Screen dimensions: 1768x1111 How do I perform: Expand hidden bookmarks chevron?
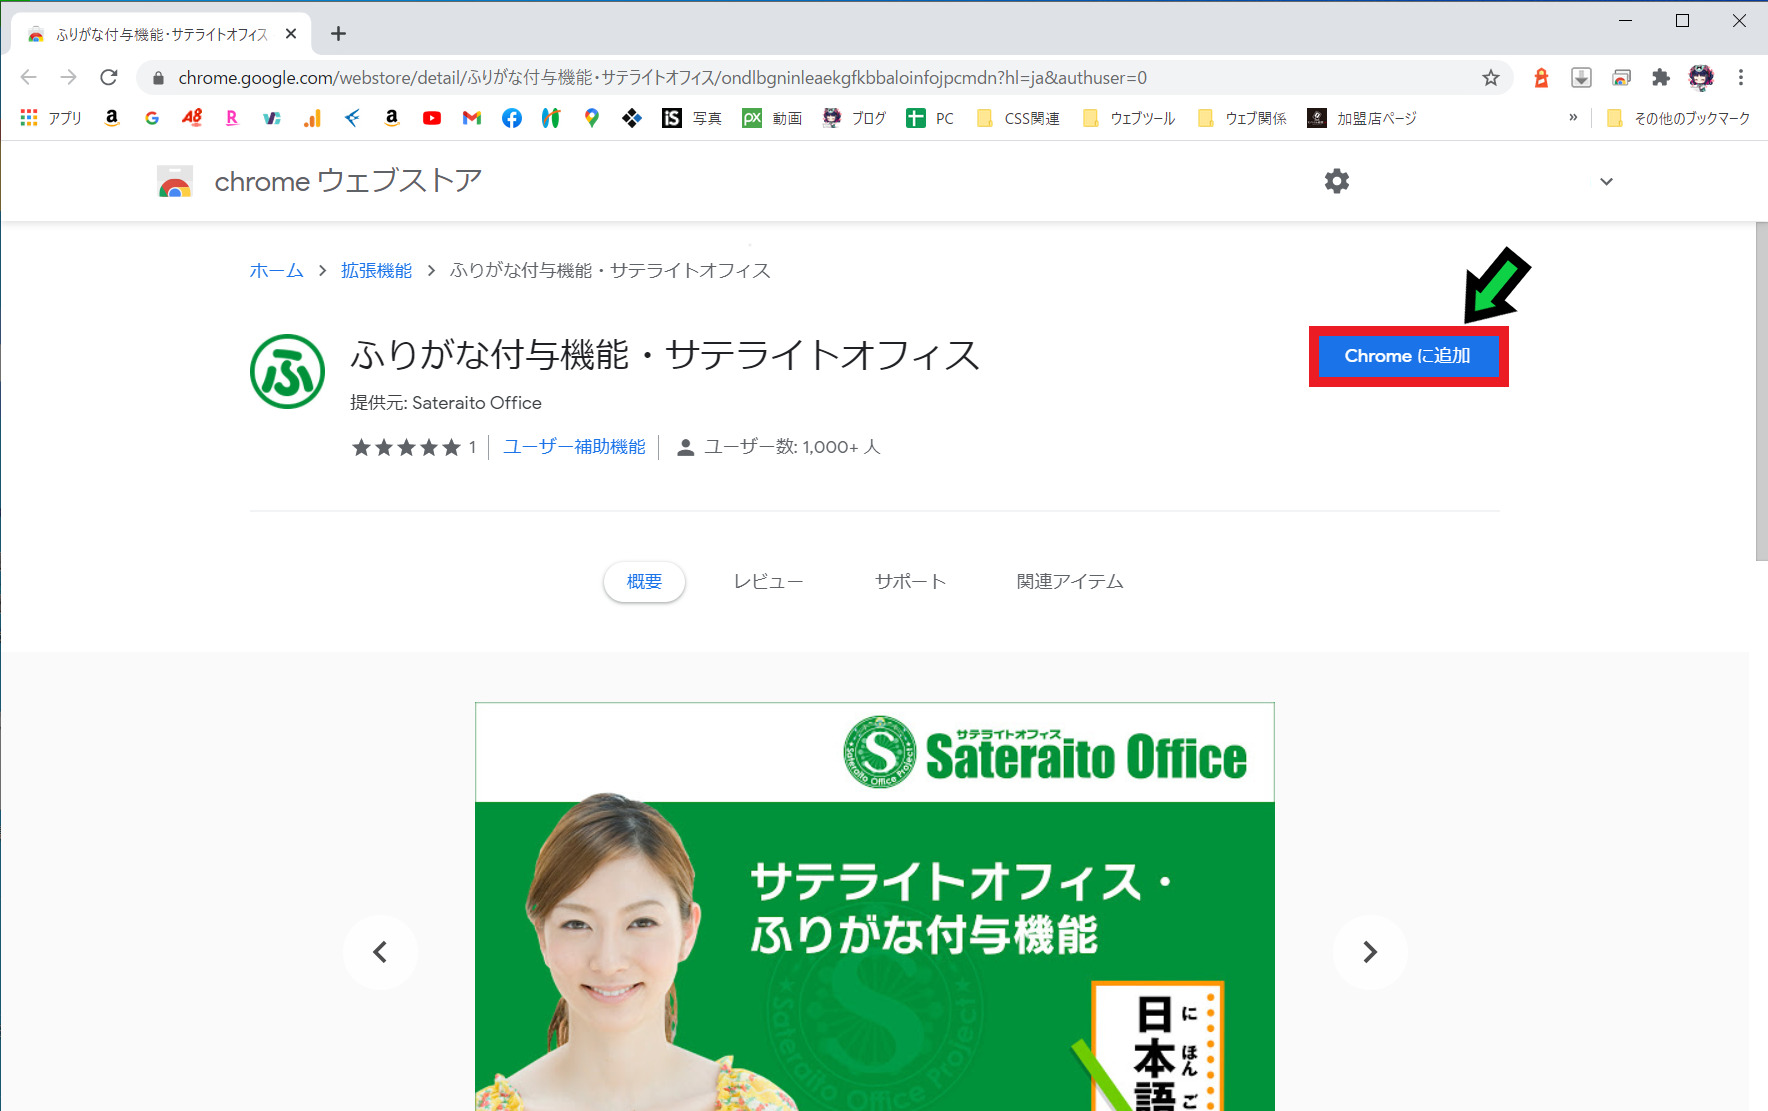[1573, 118]
